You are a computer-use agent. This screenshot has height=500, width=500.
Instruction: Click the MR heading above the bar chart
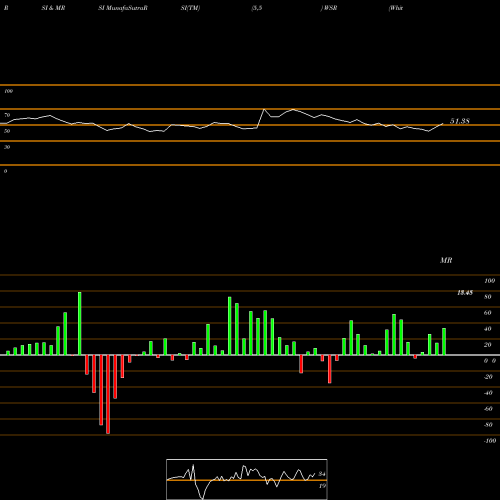click(446, 260)
